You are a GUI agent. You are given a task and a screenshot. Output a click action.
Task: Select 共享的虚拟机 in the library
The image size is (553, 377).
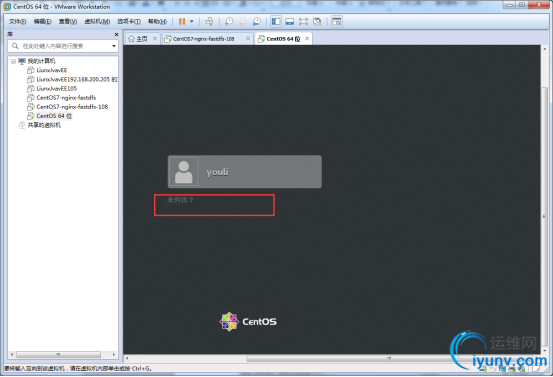pos(44,125)
